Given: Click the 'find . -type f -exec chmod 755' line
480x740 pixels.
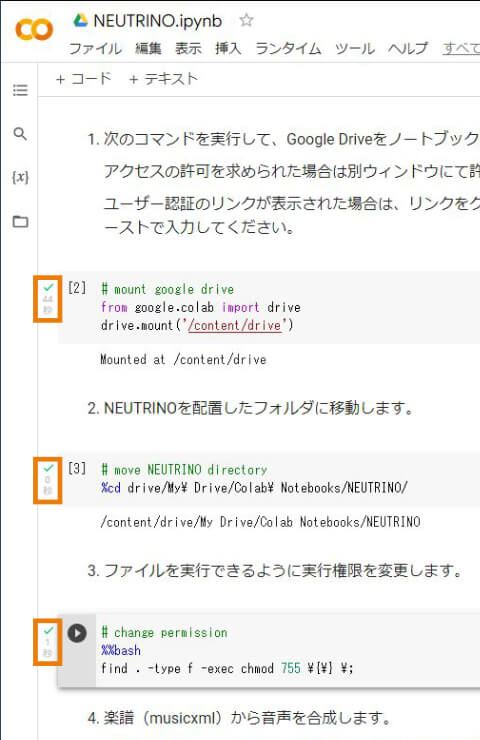Looking at the screenshot, I should click(227, 668).
